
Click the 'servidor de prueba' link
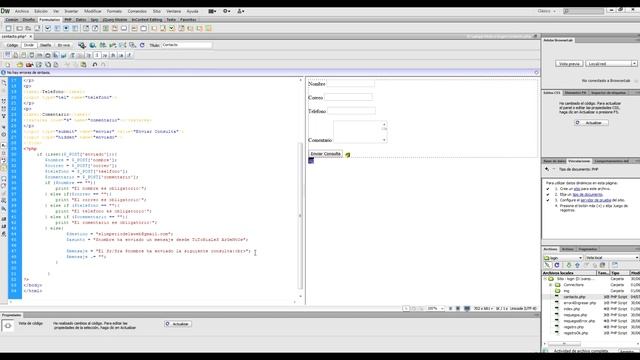point(596,200)
